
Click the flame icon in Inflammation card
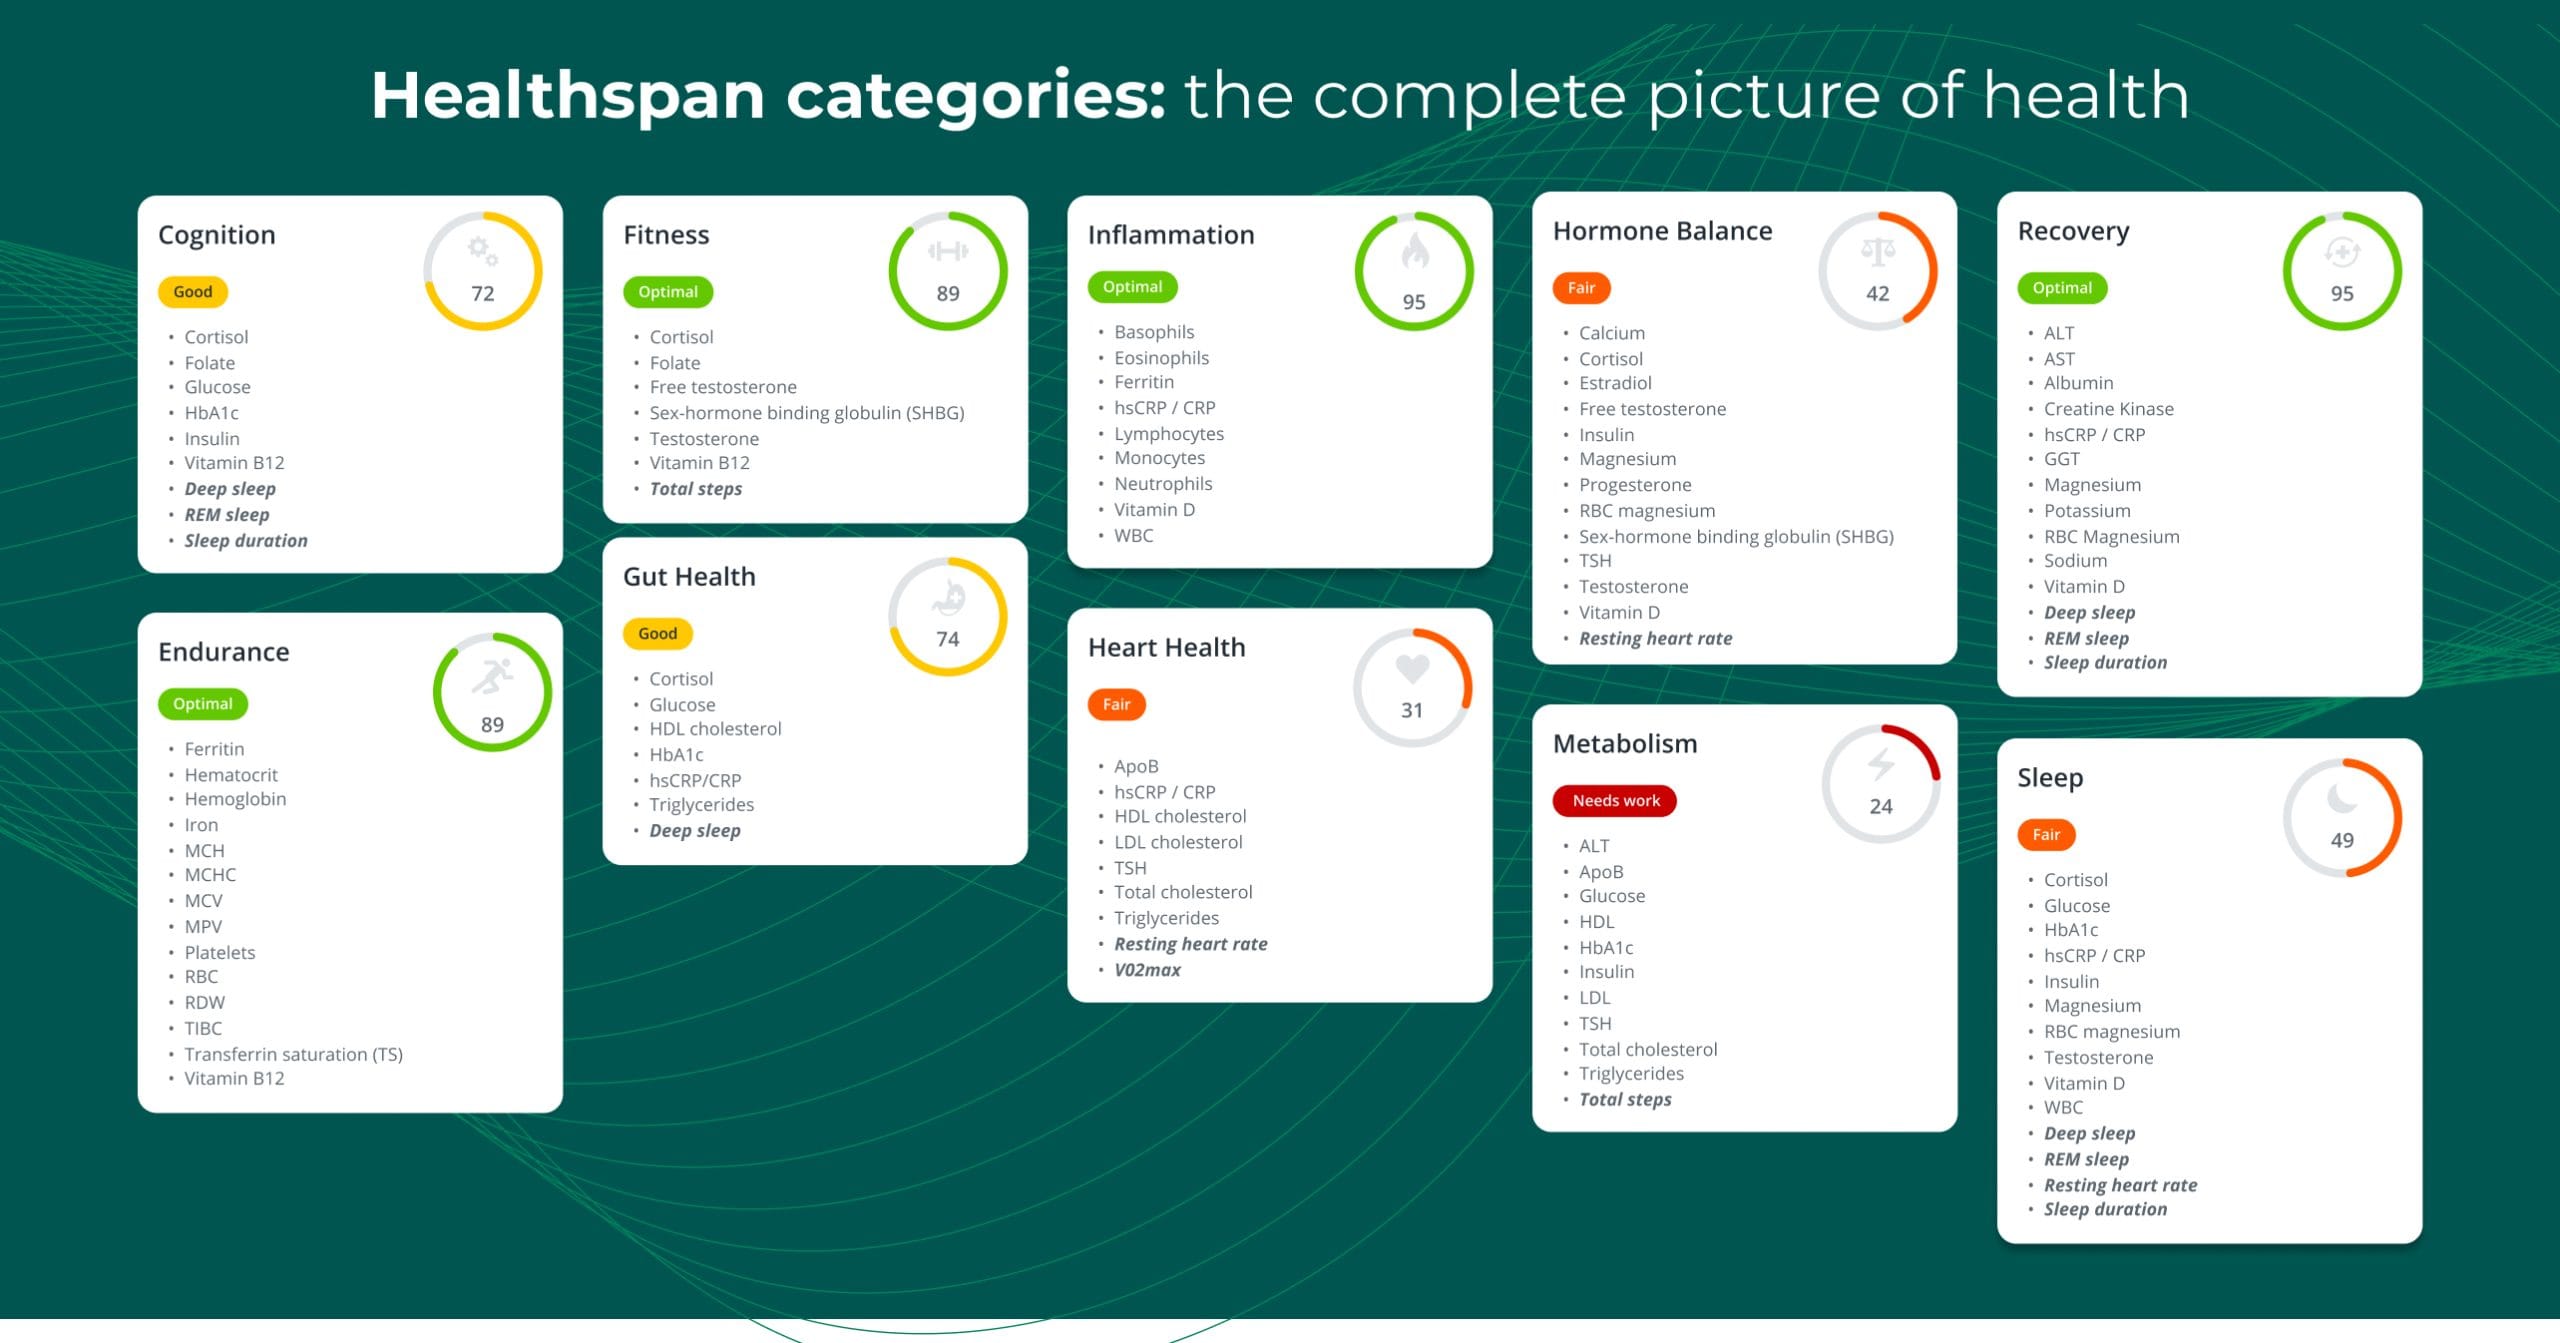pyautogui.click(x=1414, y=253)
